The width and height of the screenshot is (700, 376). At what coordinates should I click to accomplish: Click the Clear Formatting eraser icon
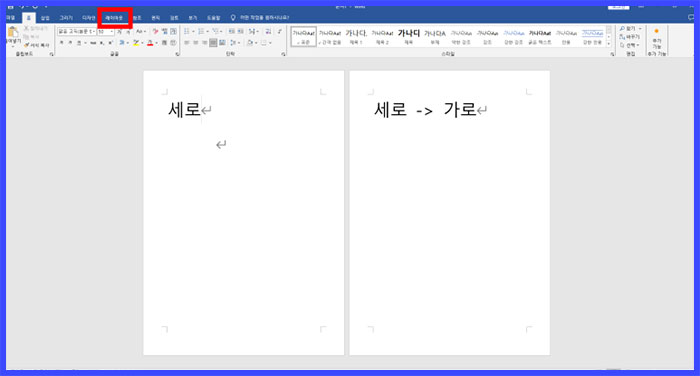click(155, 31)
